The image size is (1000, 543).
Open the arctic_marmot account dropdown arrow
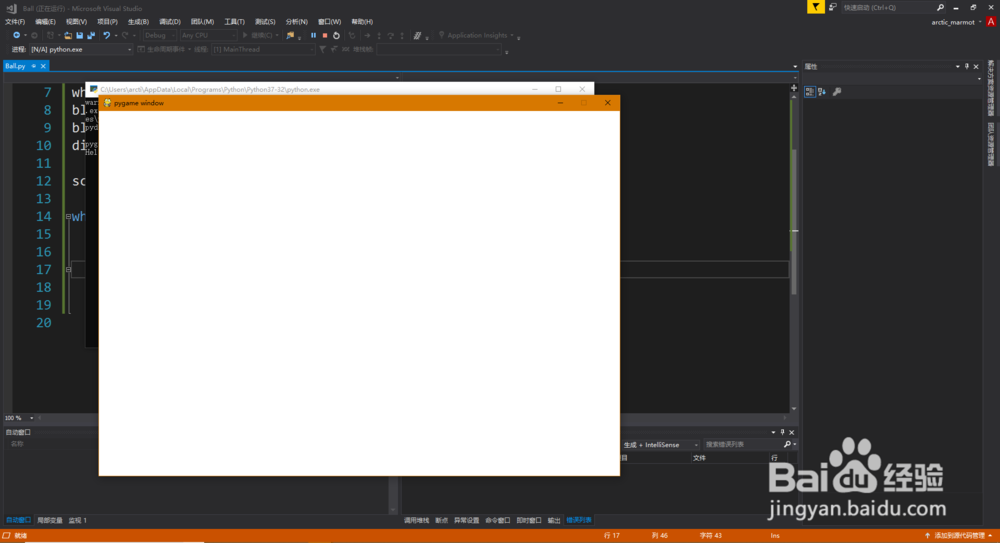[x=980, y=22]
